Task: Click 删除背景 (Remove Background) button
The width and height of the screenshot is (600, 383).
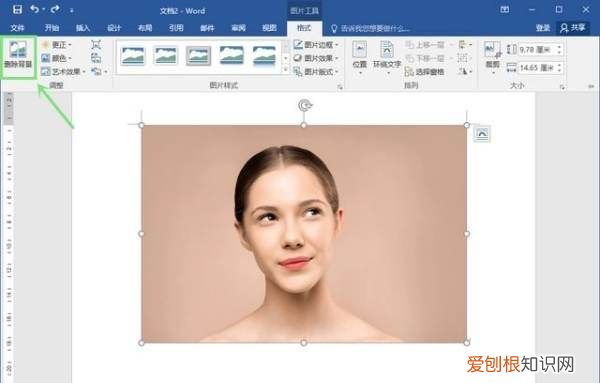Action: [18, 57]
